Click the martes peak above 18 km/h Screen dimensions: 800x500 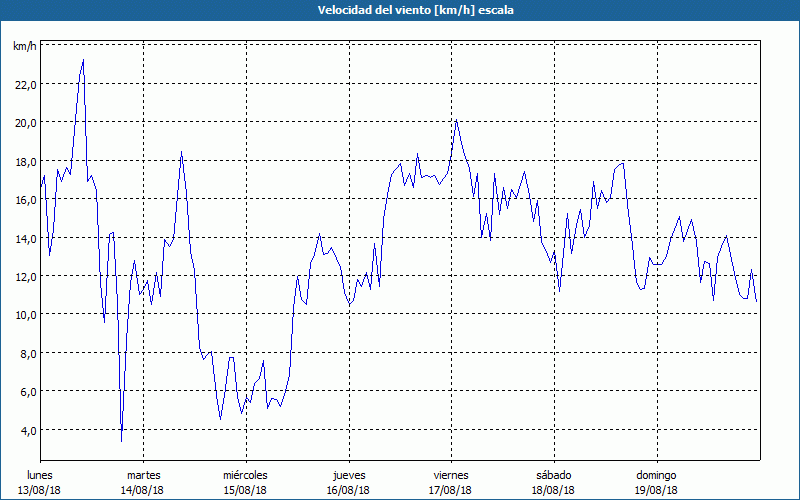[x=182, y=152]
